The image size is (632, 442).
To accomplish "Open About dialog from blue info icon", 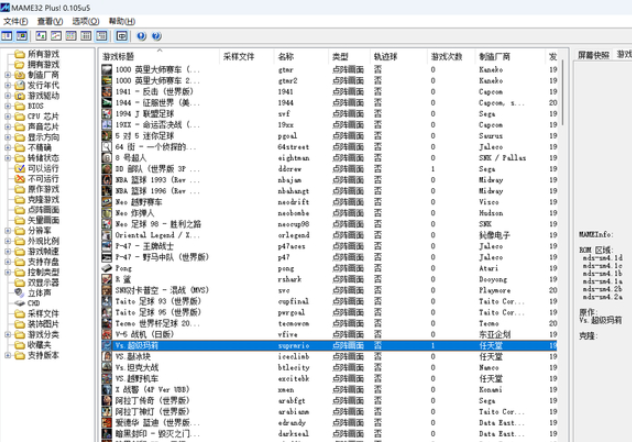I will [141, 36].
